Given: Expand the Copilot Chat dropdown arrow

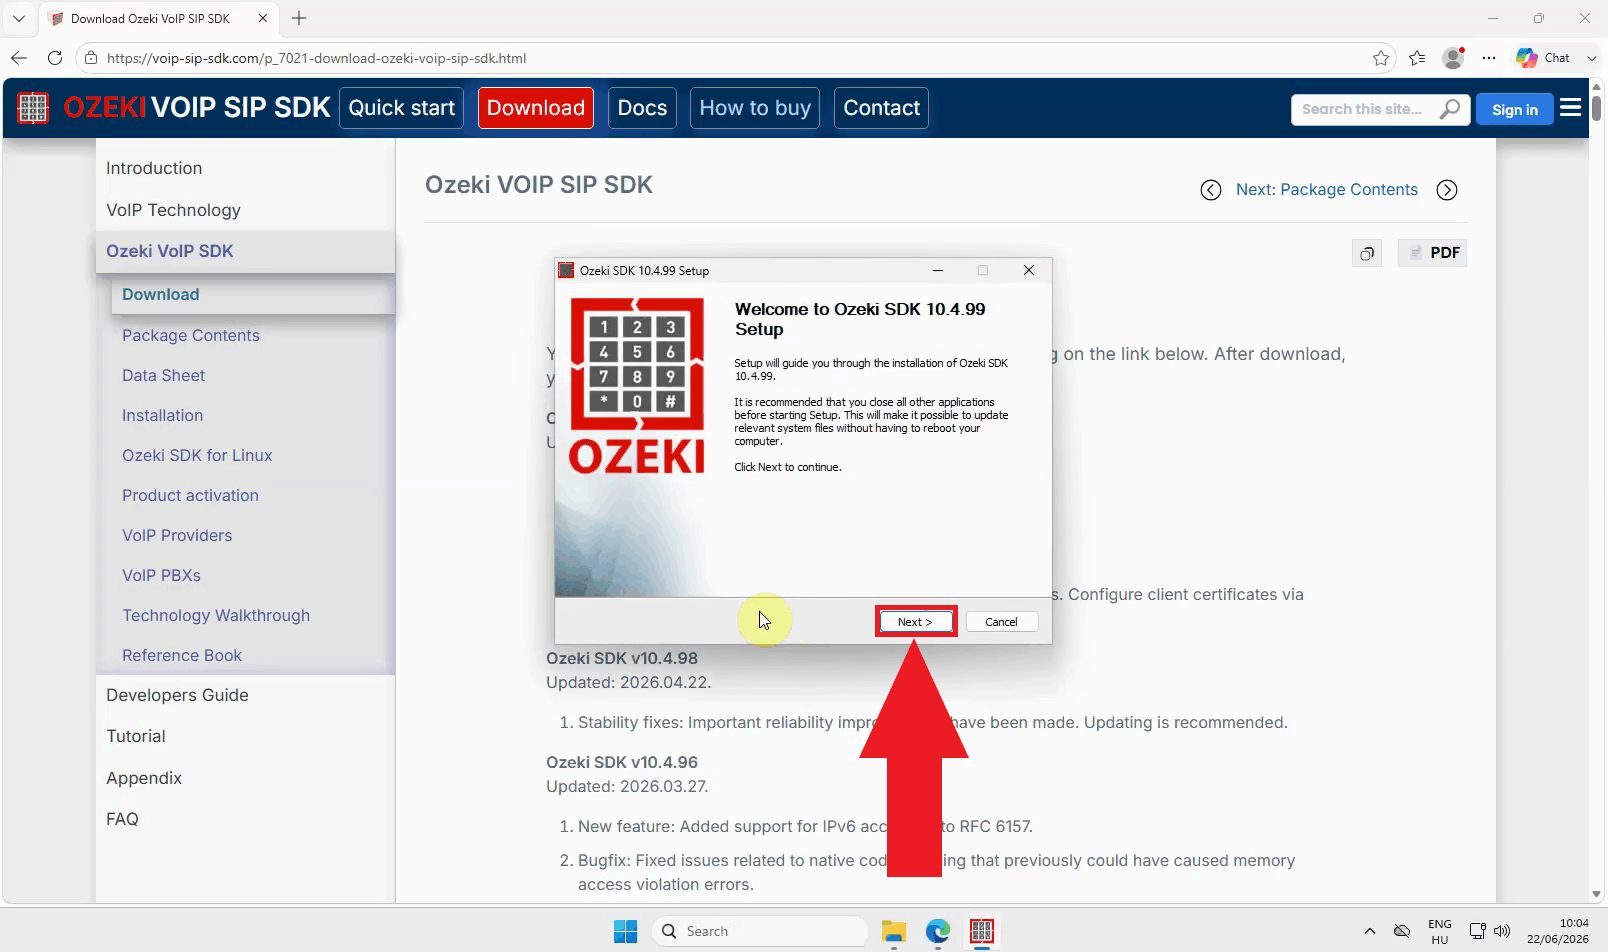Looking at the screenshot, I should pyautogui.click(x=1592, y=58).
